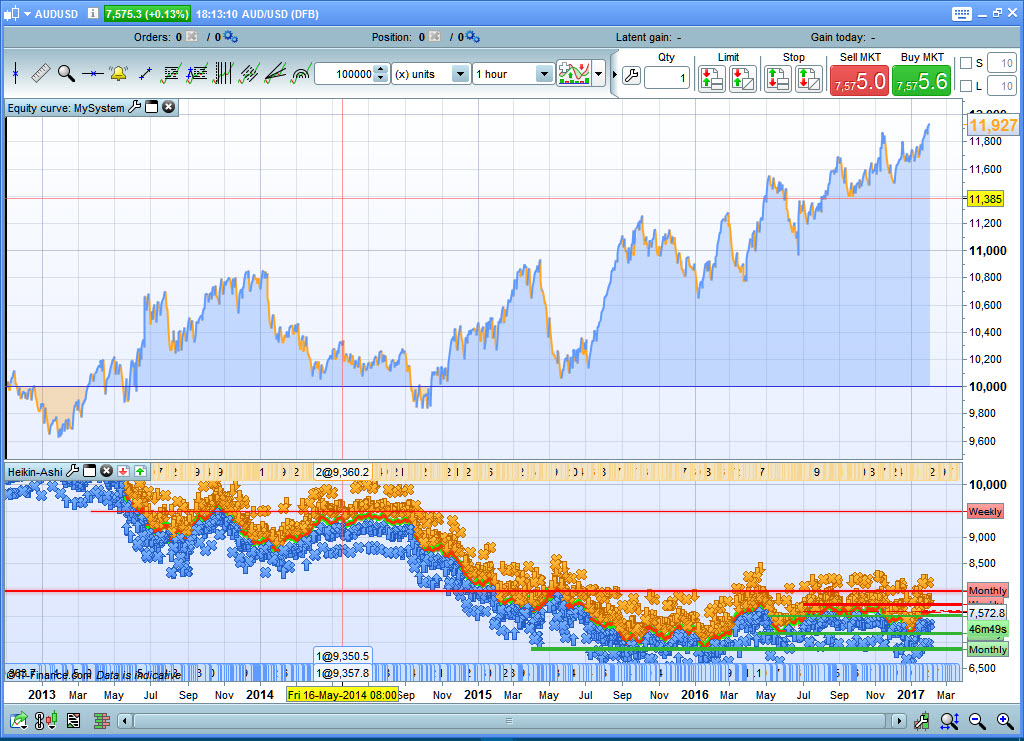Image resolution: width=1024 pixels, height=741 pixels.
Task: Select the rainbow arc drawing tool
Action: (x=300, y=73)
